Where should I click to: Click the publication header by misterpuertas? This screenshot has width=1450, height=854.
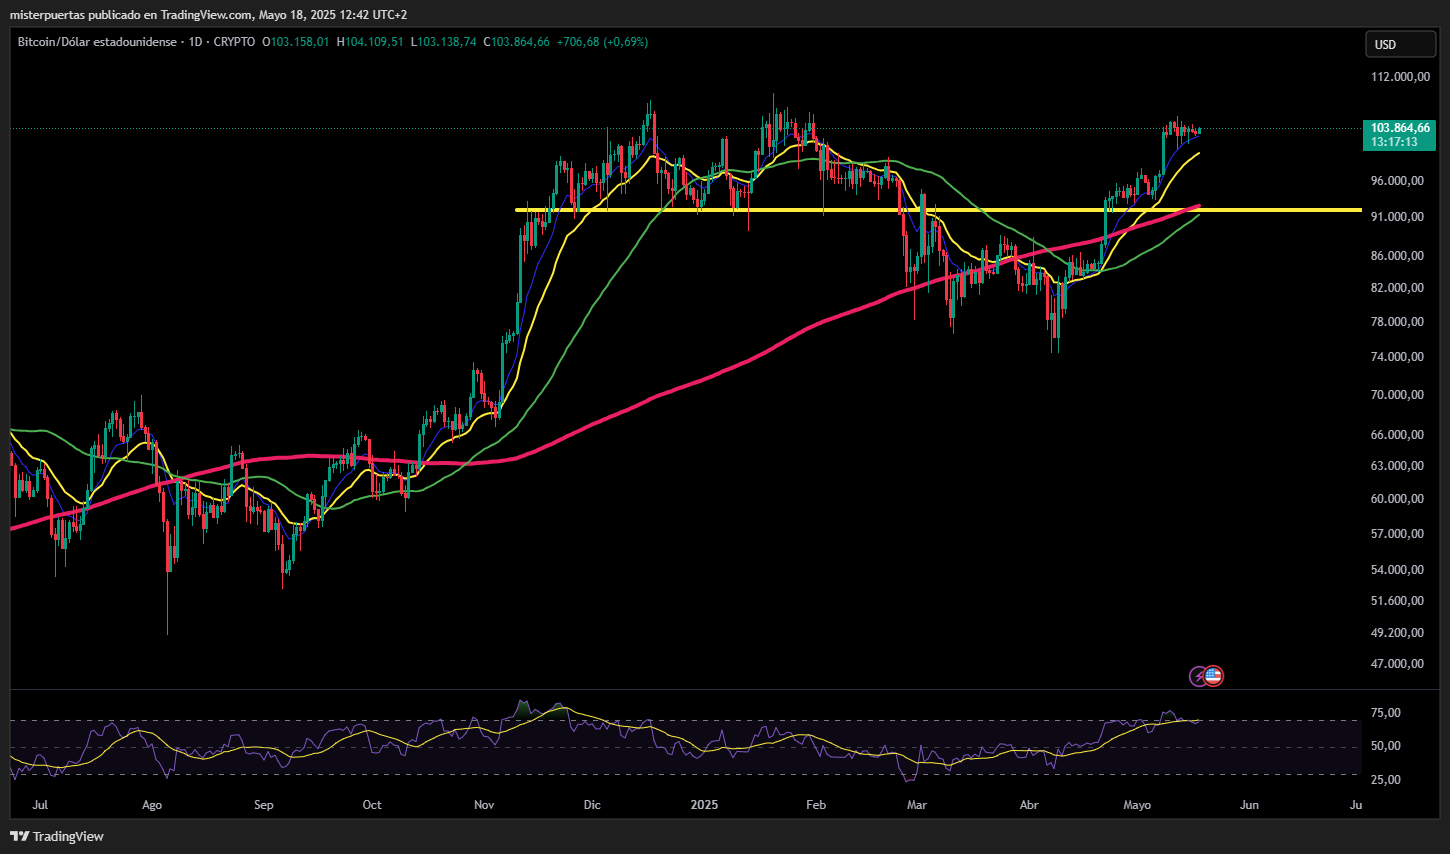[x=208, y=14]
